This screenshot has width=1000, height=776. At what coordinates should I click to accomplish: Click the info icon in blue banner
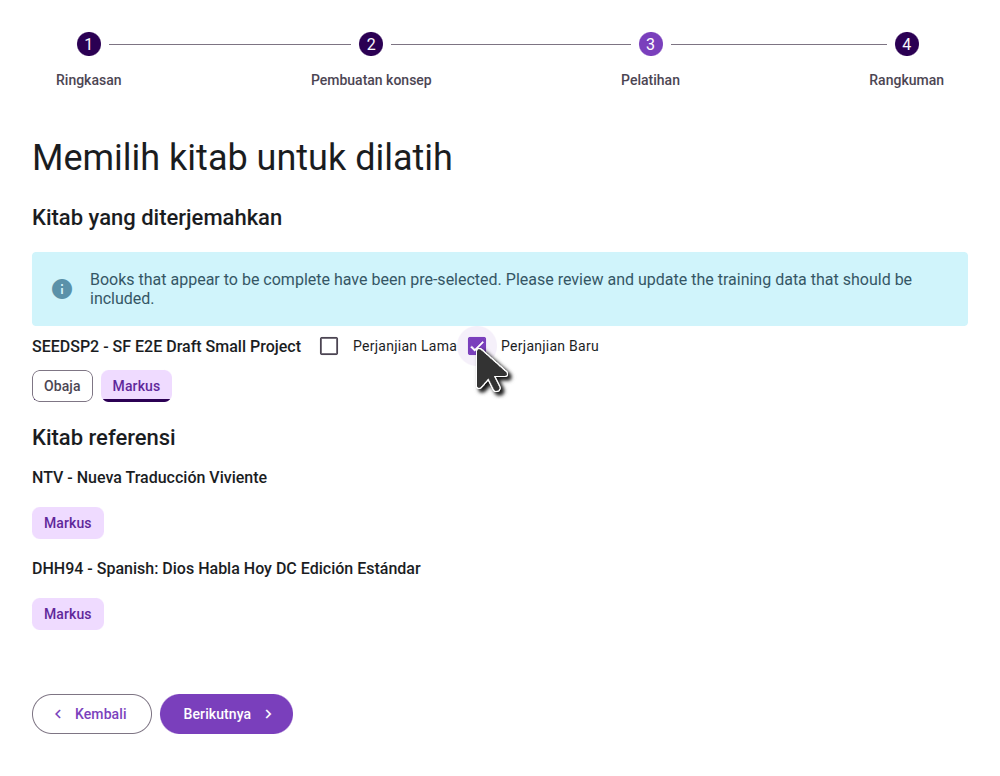coord(62,289)
